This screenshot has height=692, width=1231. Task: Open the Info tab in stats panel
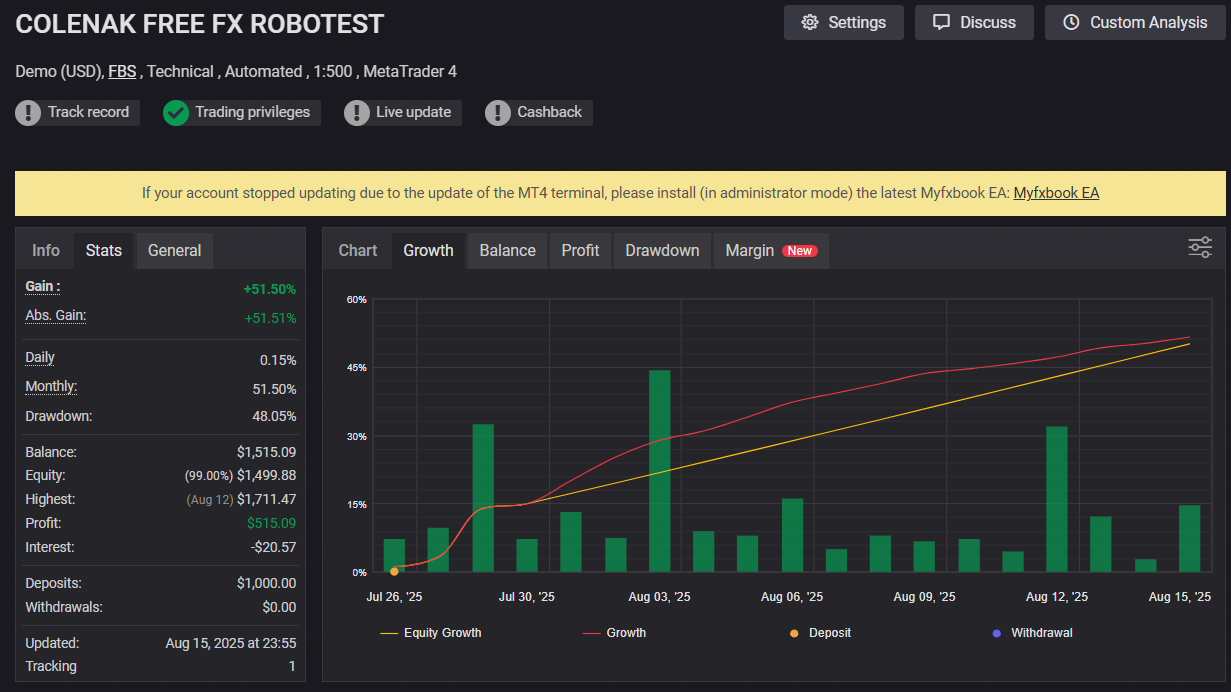tap(46, 250)
